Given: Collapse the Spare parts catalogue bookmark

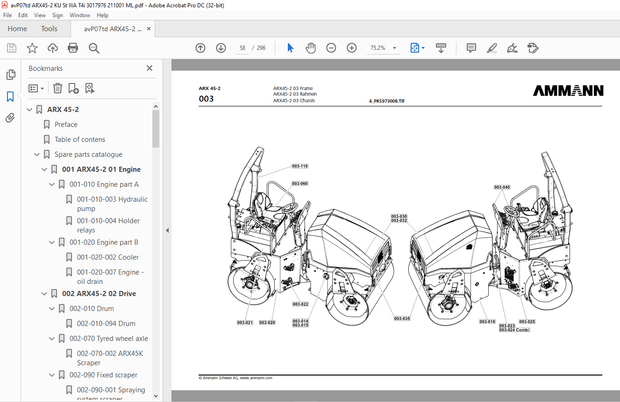Looking at the screenshot, I should (37, 155).
